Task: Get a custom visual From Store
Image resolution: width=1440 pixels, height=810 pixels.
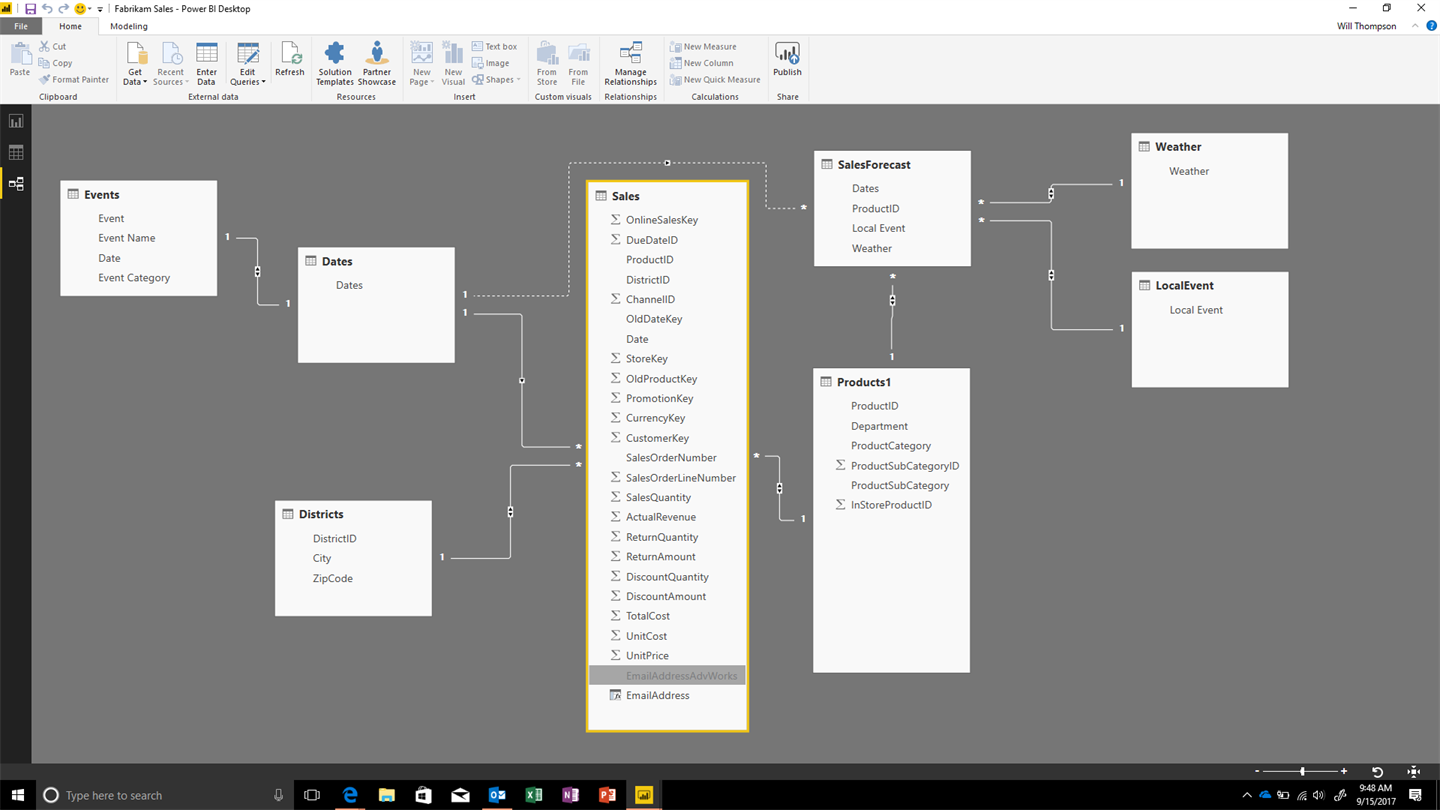Action: (x=547, y=64)
